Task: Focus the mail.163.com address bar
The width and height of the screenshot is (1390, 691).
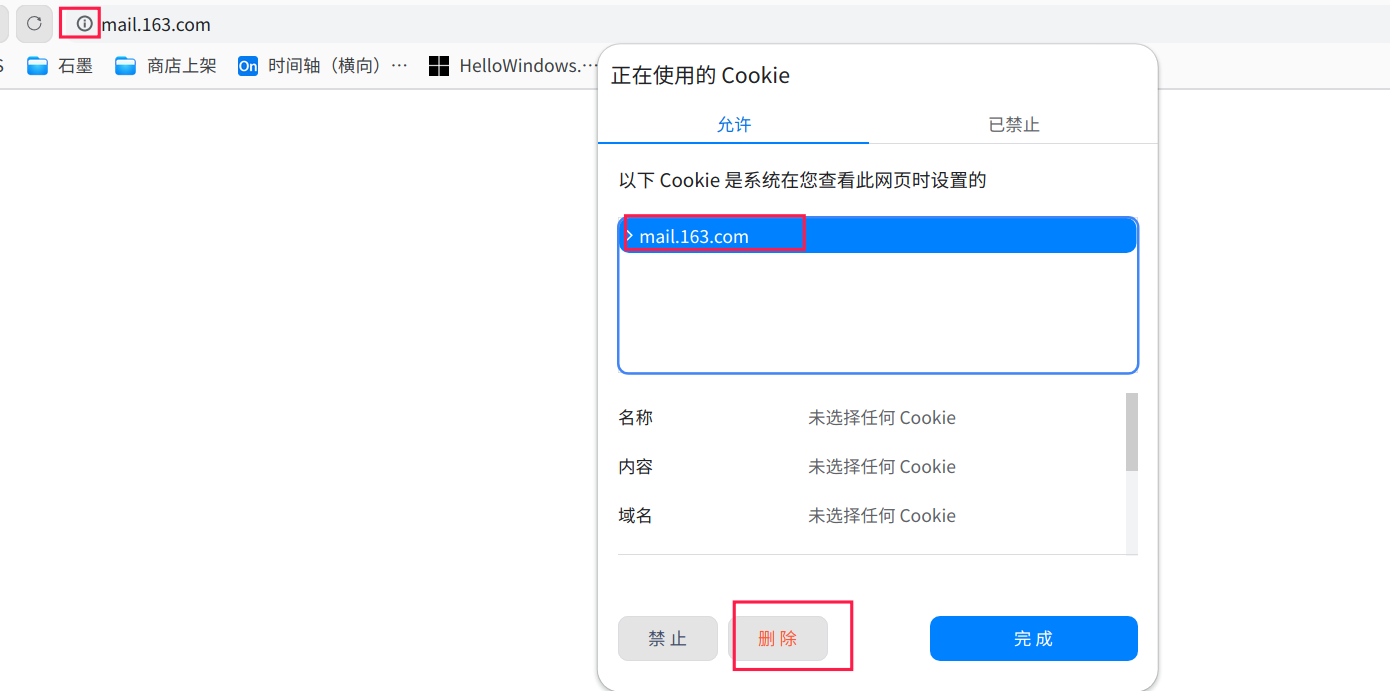Action: [156, 24]
